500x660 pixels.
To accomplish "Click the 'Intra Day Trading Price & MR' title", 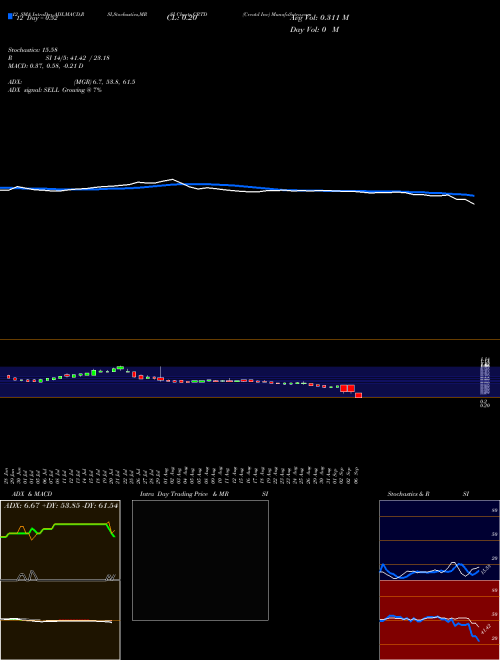I will click(184, 494).
